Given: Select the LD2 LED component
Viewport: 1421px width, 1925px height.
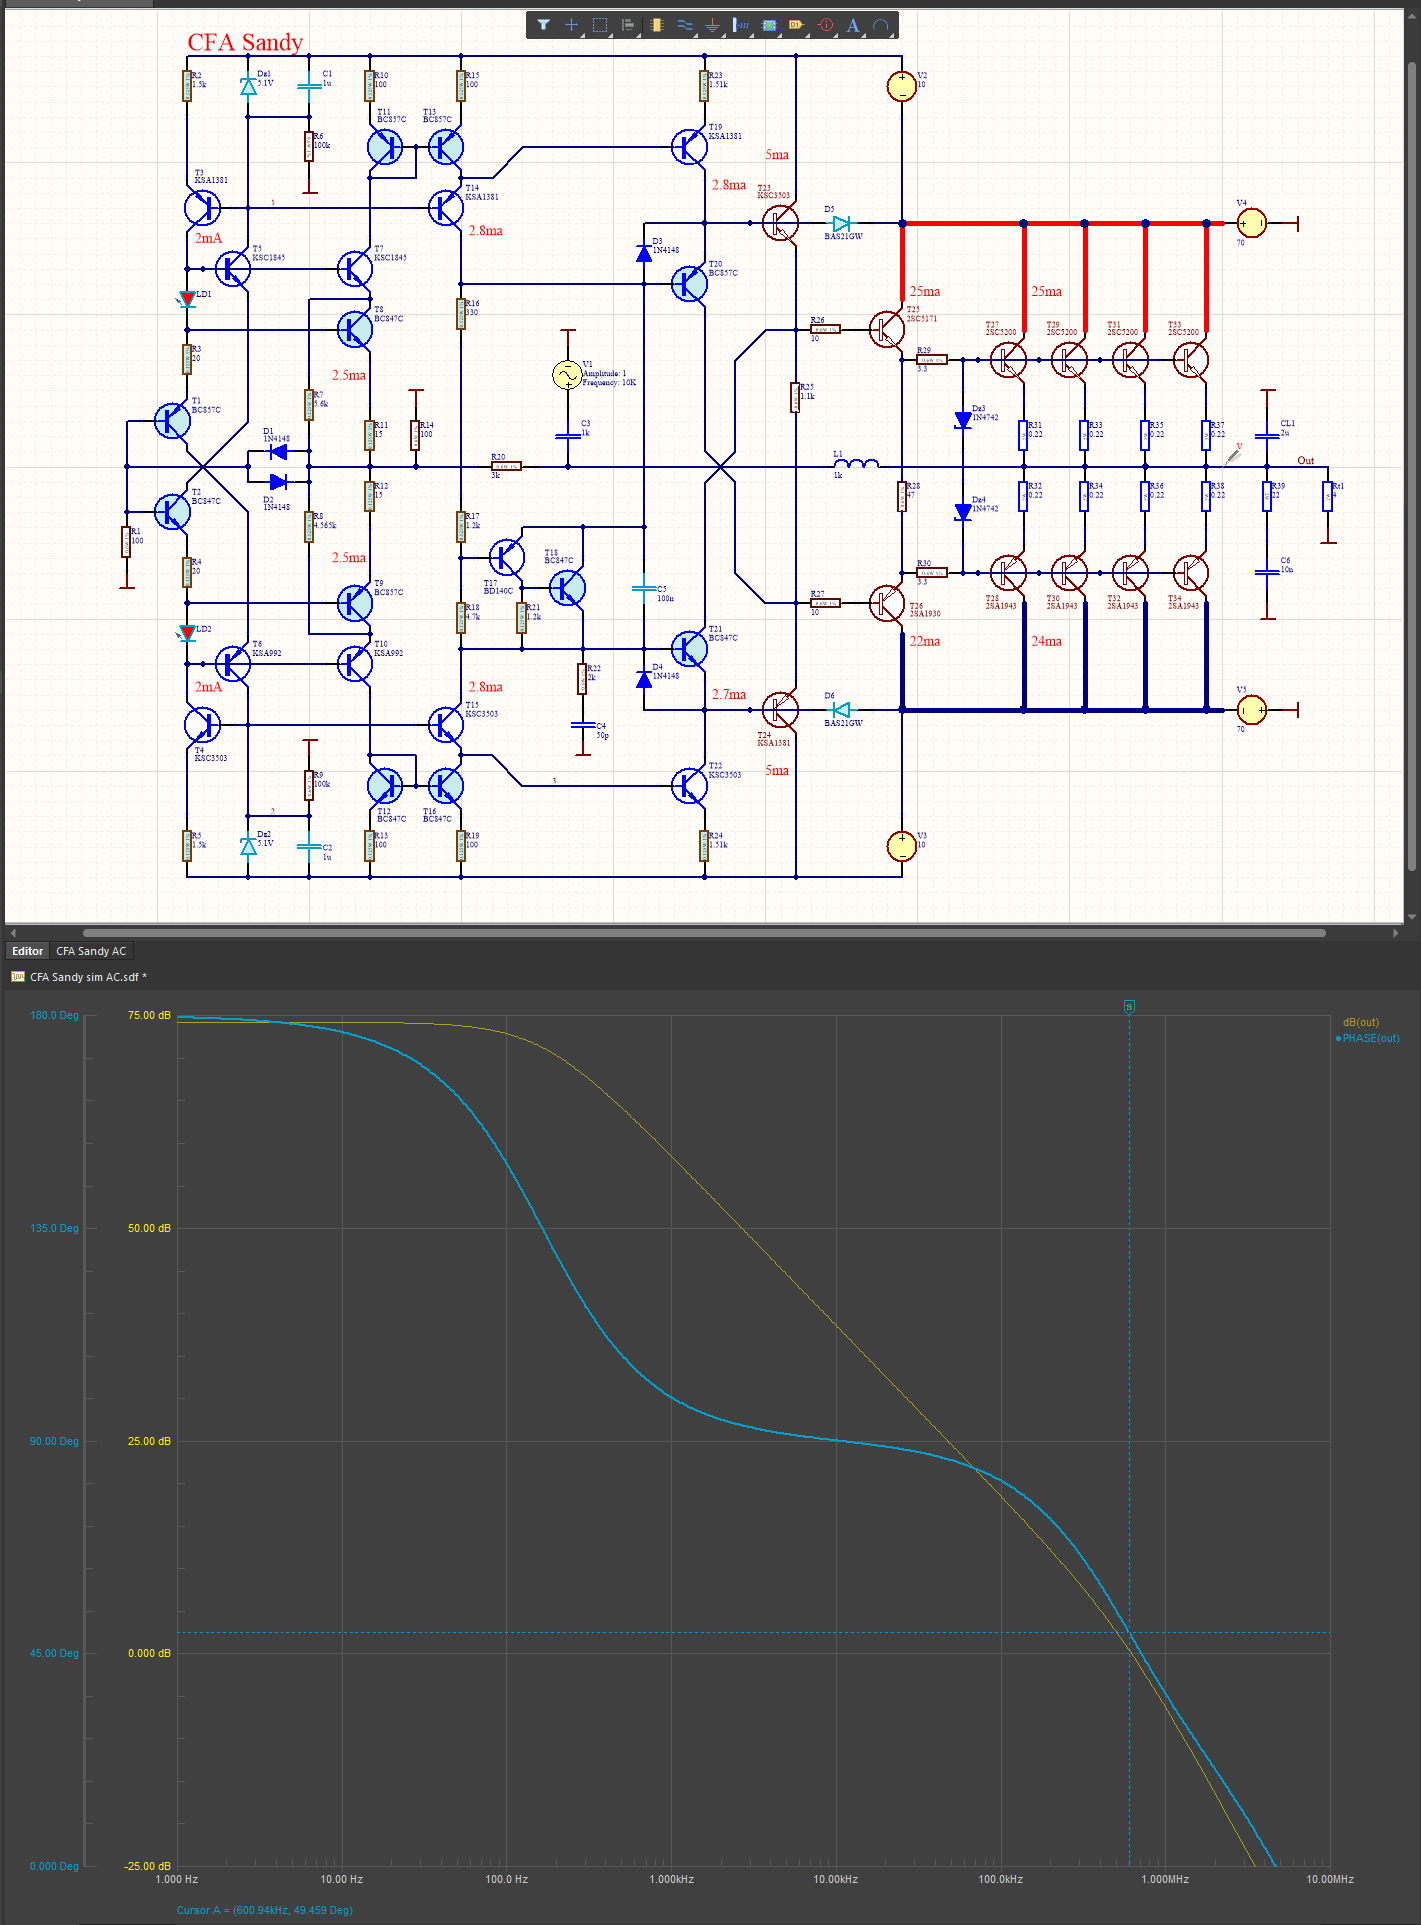Looking at the screenshot, I should click(187, 632).
